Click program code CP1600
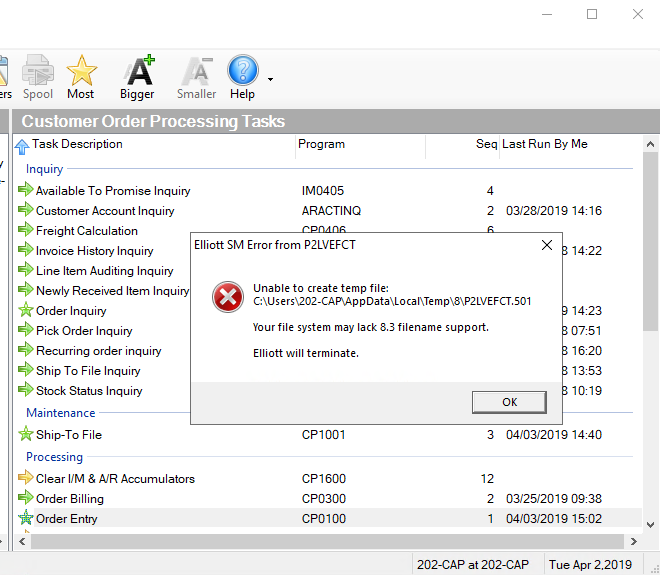 324,479
